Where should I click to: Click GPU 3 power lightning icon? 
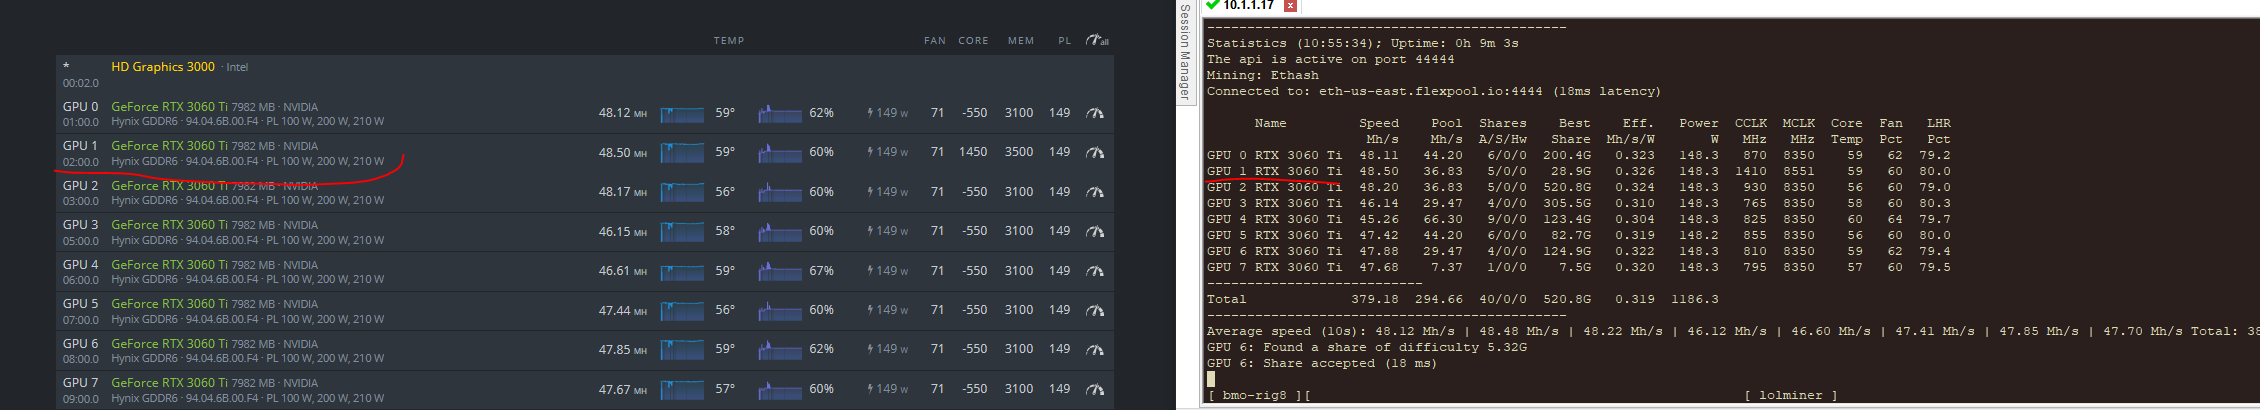870,231
